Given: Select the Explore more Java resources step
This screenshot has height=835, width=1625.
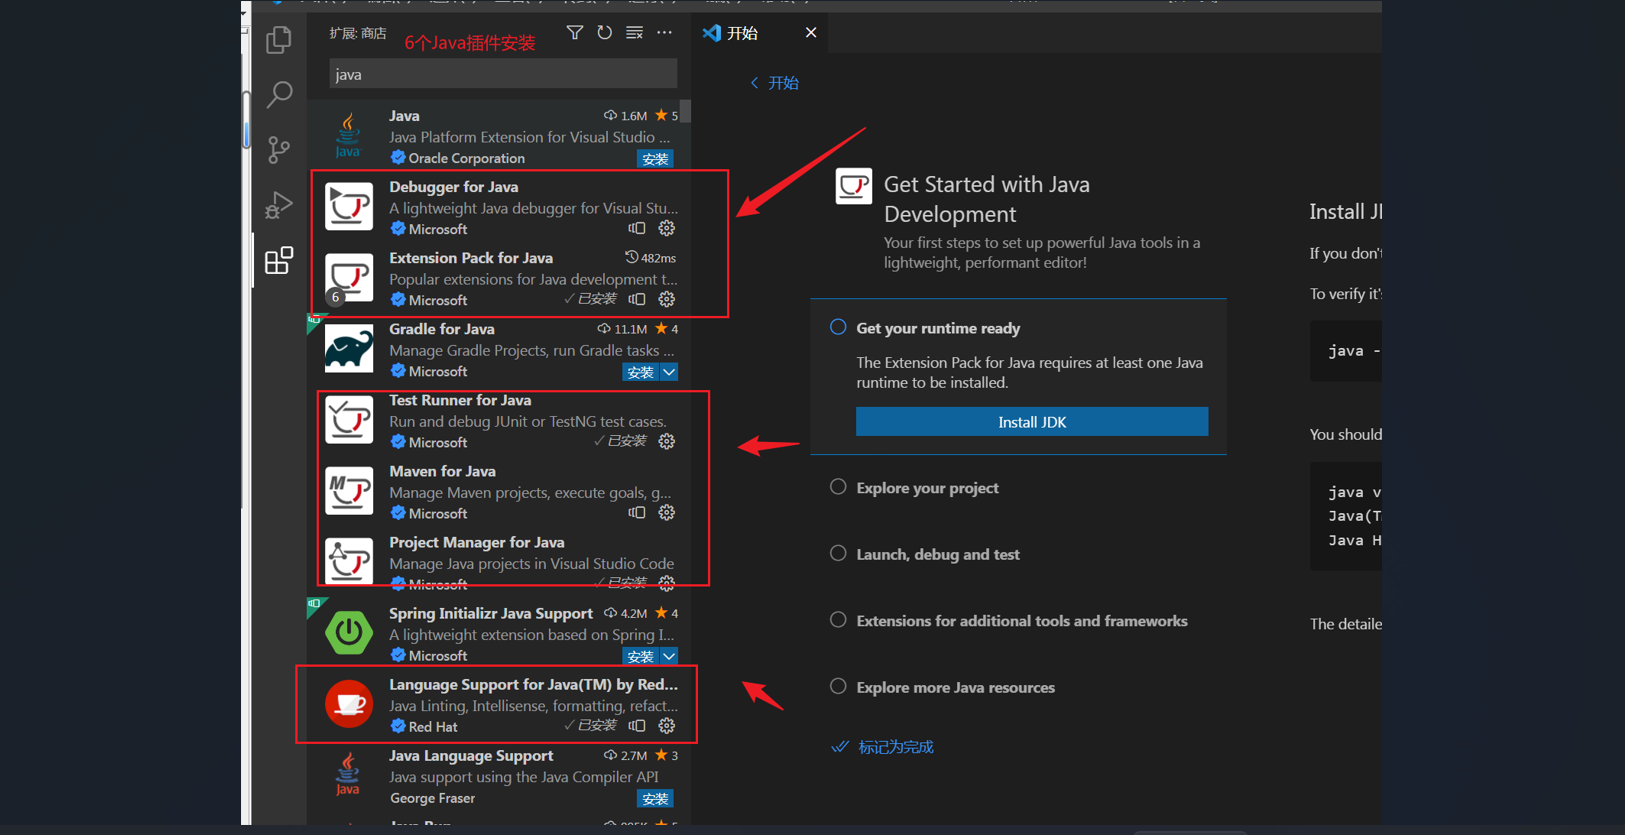Looking at the screenshot, I should [955, 687].
